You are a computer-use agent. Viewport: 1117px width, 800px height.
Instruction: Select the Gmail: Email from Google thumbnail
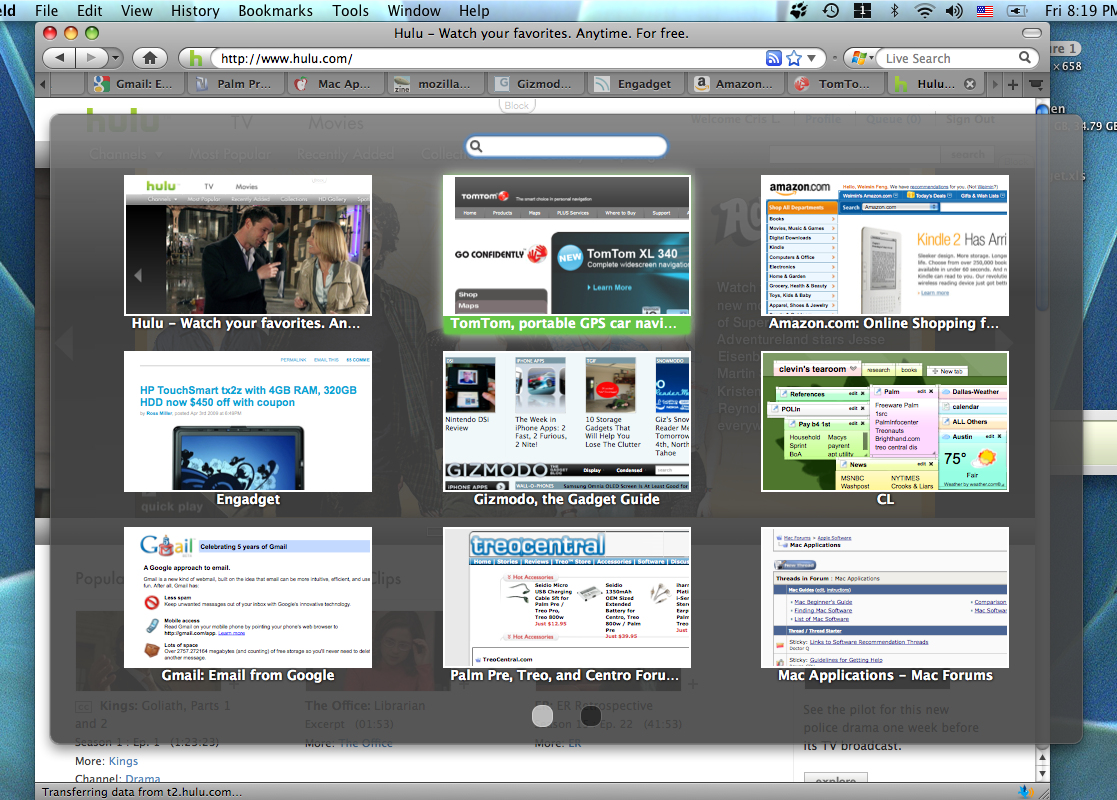click(x=248, y=597)
